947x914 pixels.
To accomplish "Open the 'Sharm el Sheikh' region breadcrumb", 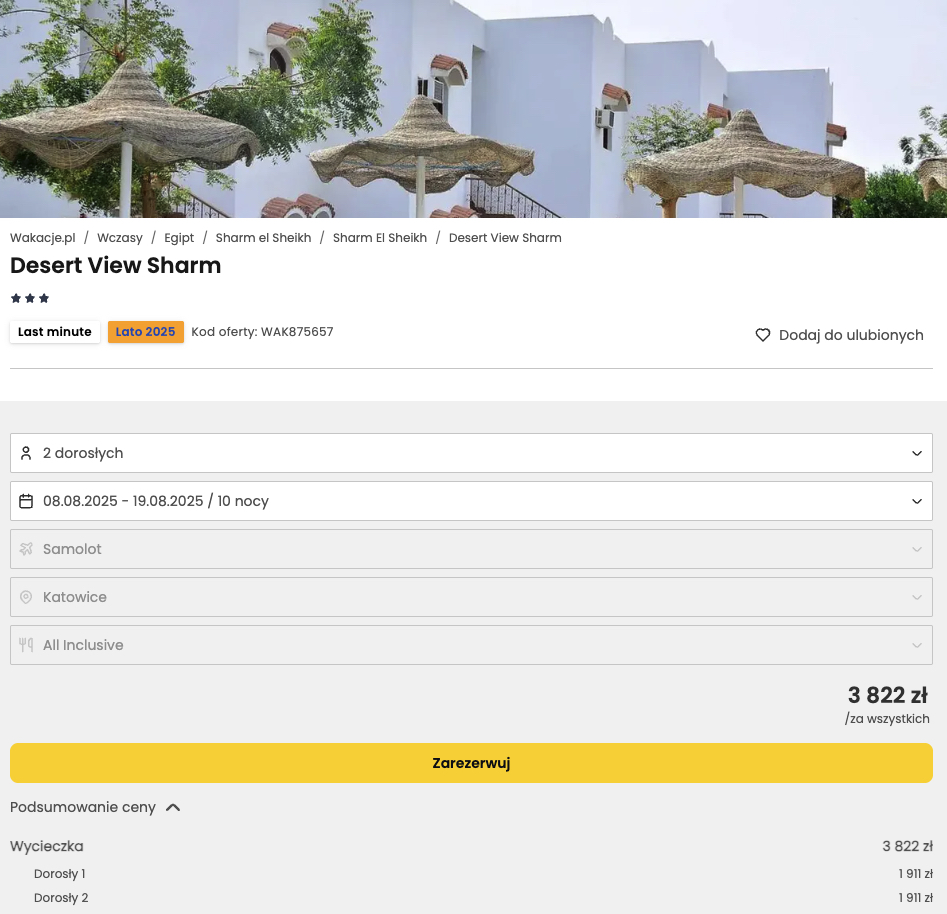I will click(x=263, y=238).
